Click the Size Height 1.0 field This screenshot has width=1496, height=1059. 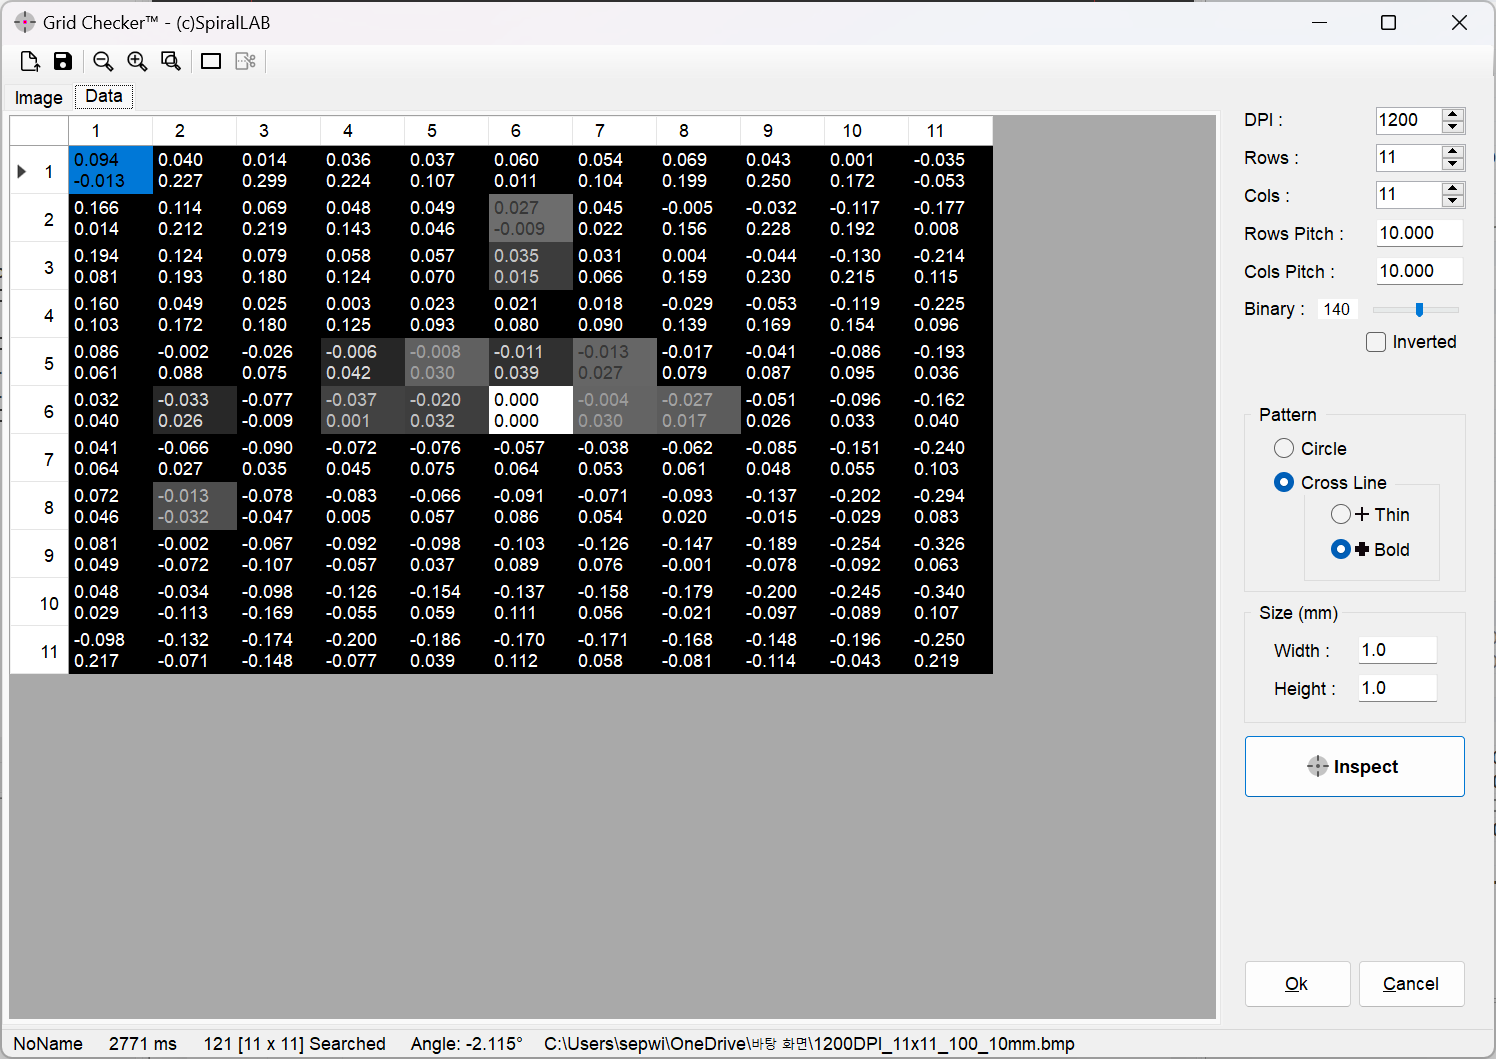pos(1397,688)
